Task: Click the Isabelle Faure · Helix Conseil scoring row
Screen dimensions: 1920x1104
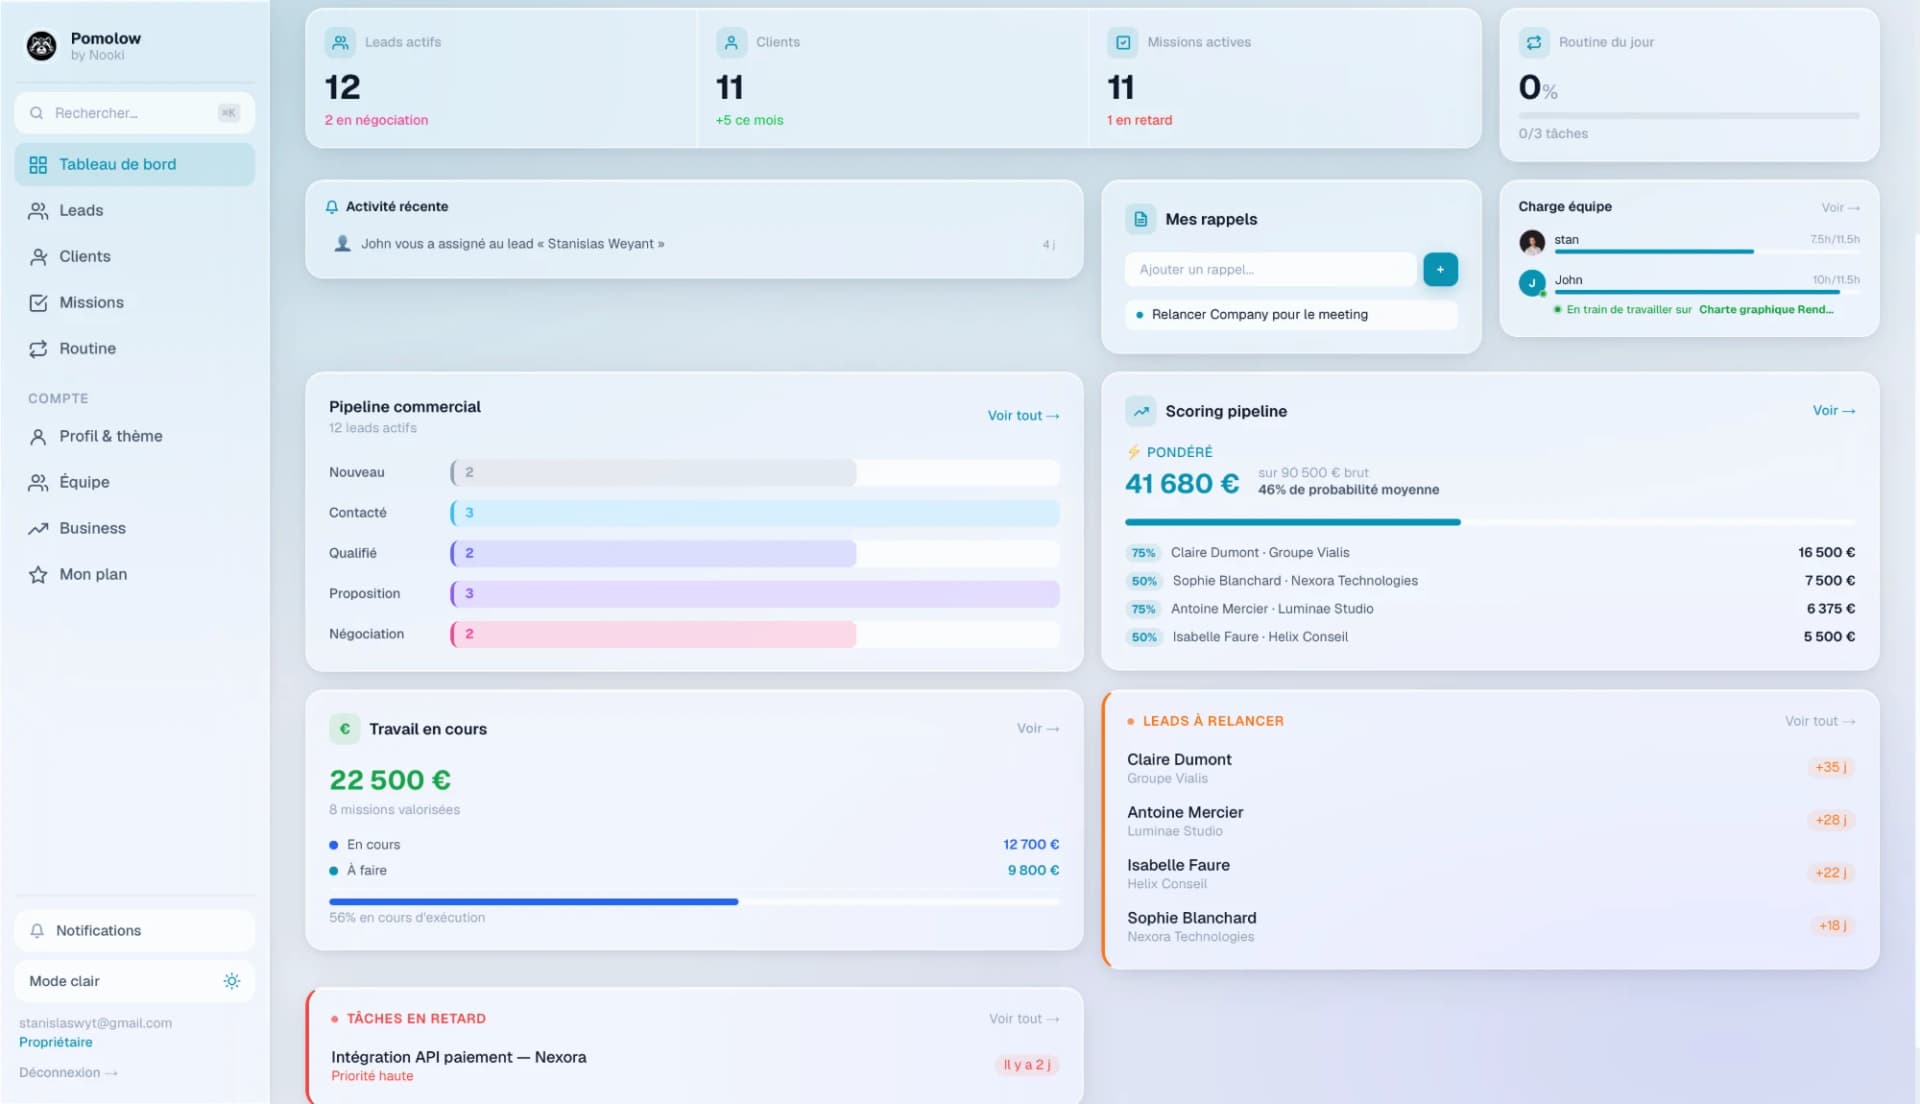Action: click(x=1490, y=637)
